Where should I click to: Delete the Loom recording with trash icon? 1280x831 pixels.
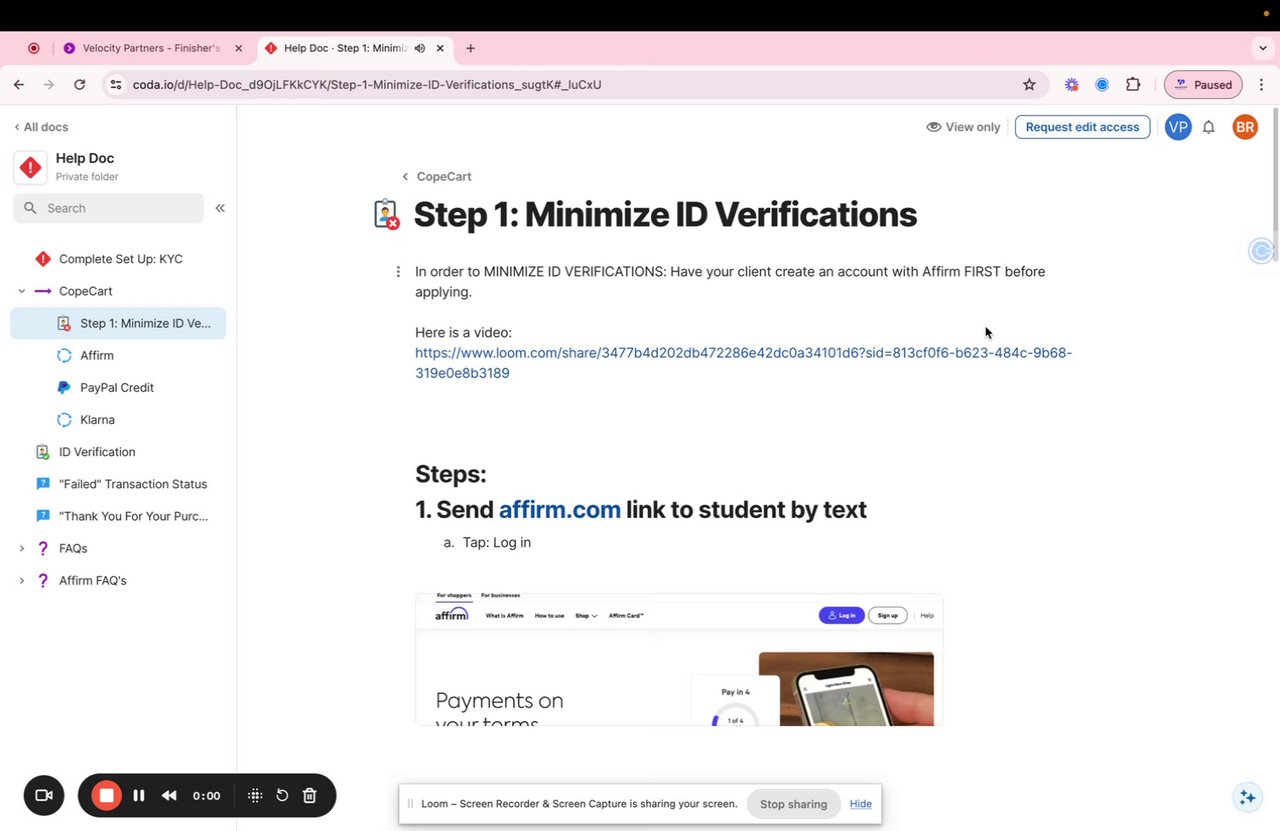pos(310,796)
